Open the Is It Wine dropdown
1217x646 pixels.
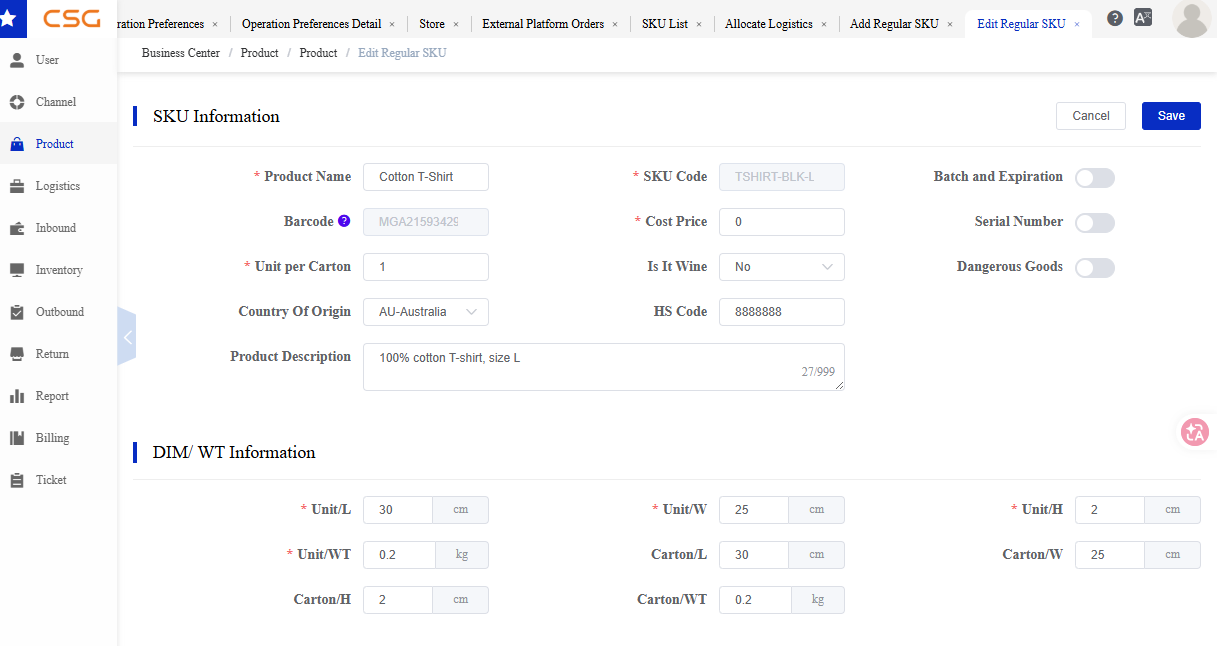(x=782, y=267)
